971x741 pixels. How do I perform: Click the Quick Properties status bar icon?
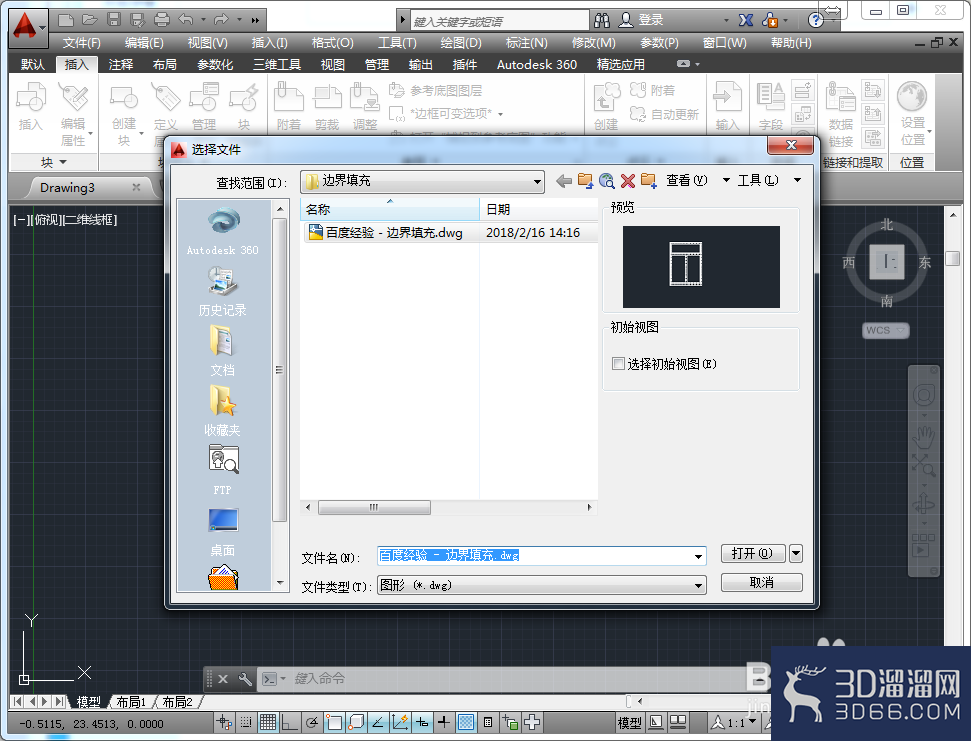tap(488, 722)
